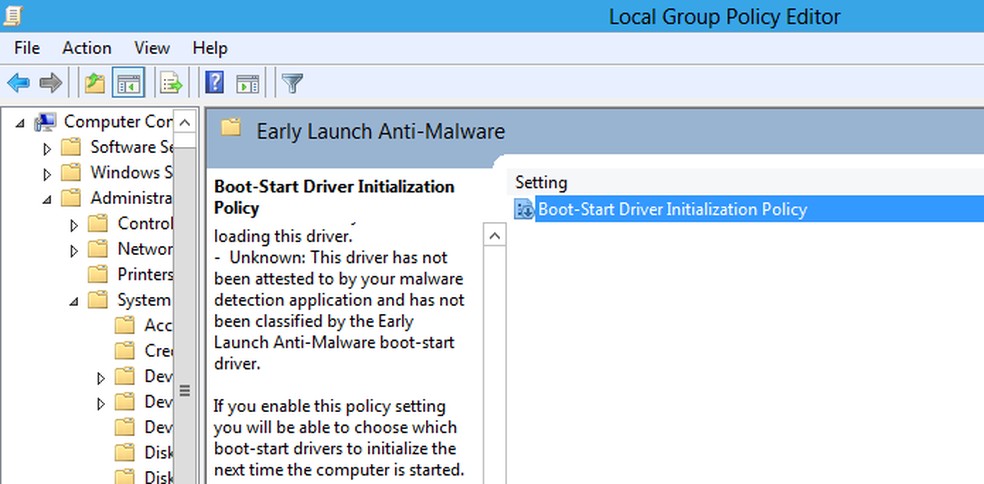The image size is (984, 484).
Task: Click the scroll app icon in title bar
Action: tap(13, 16)
